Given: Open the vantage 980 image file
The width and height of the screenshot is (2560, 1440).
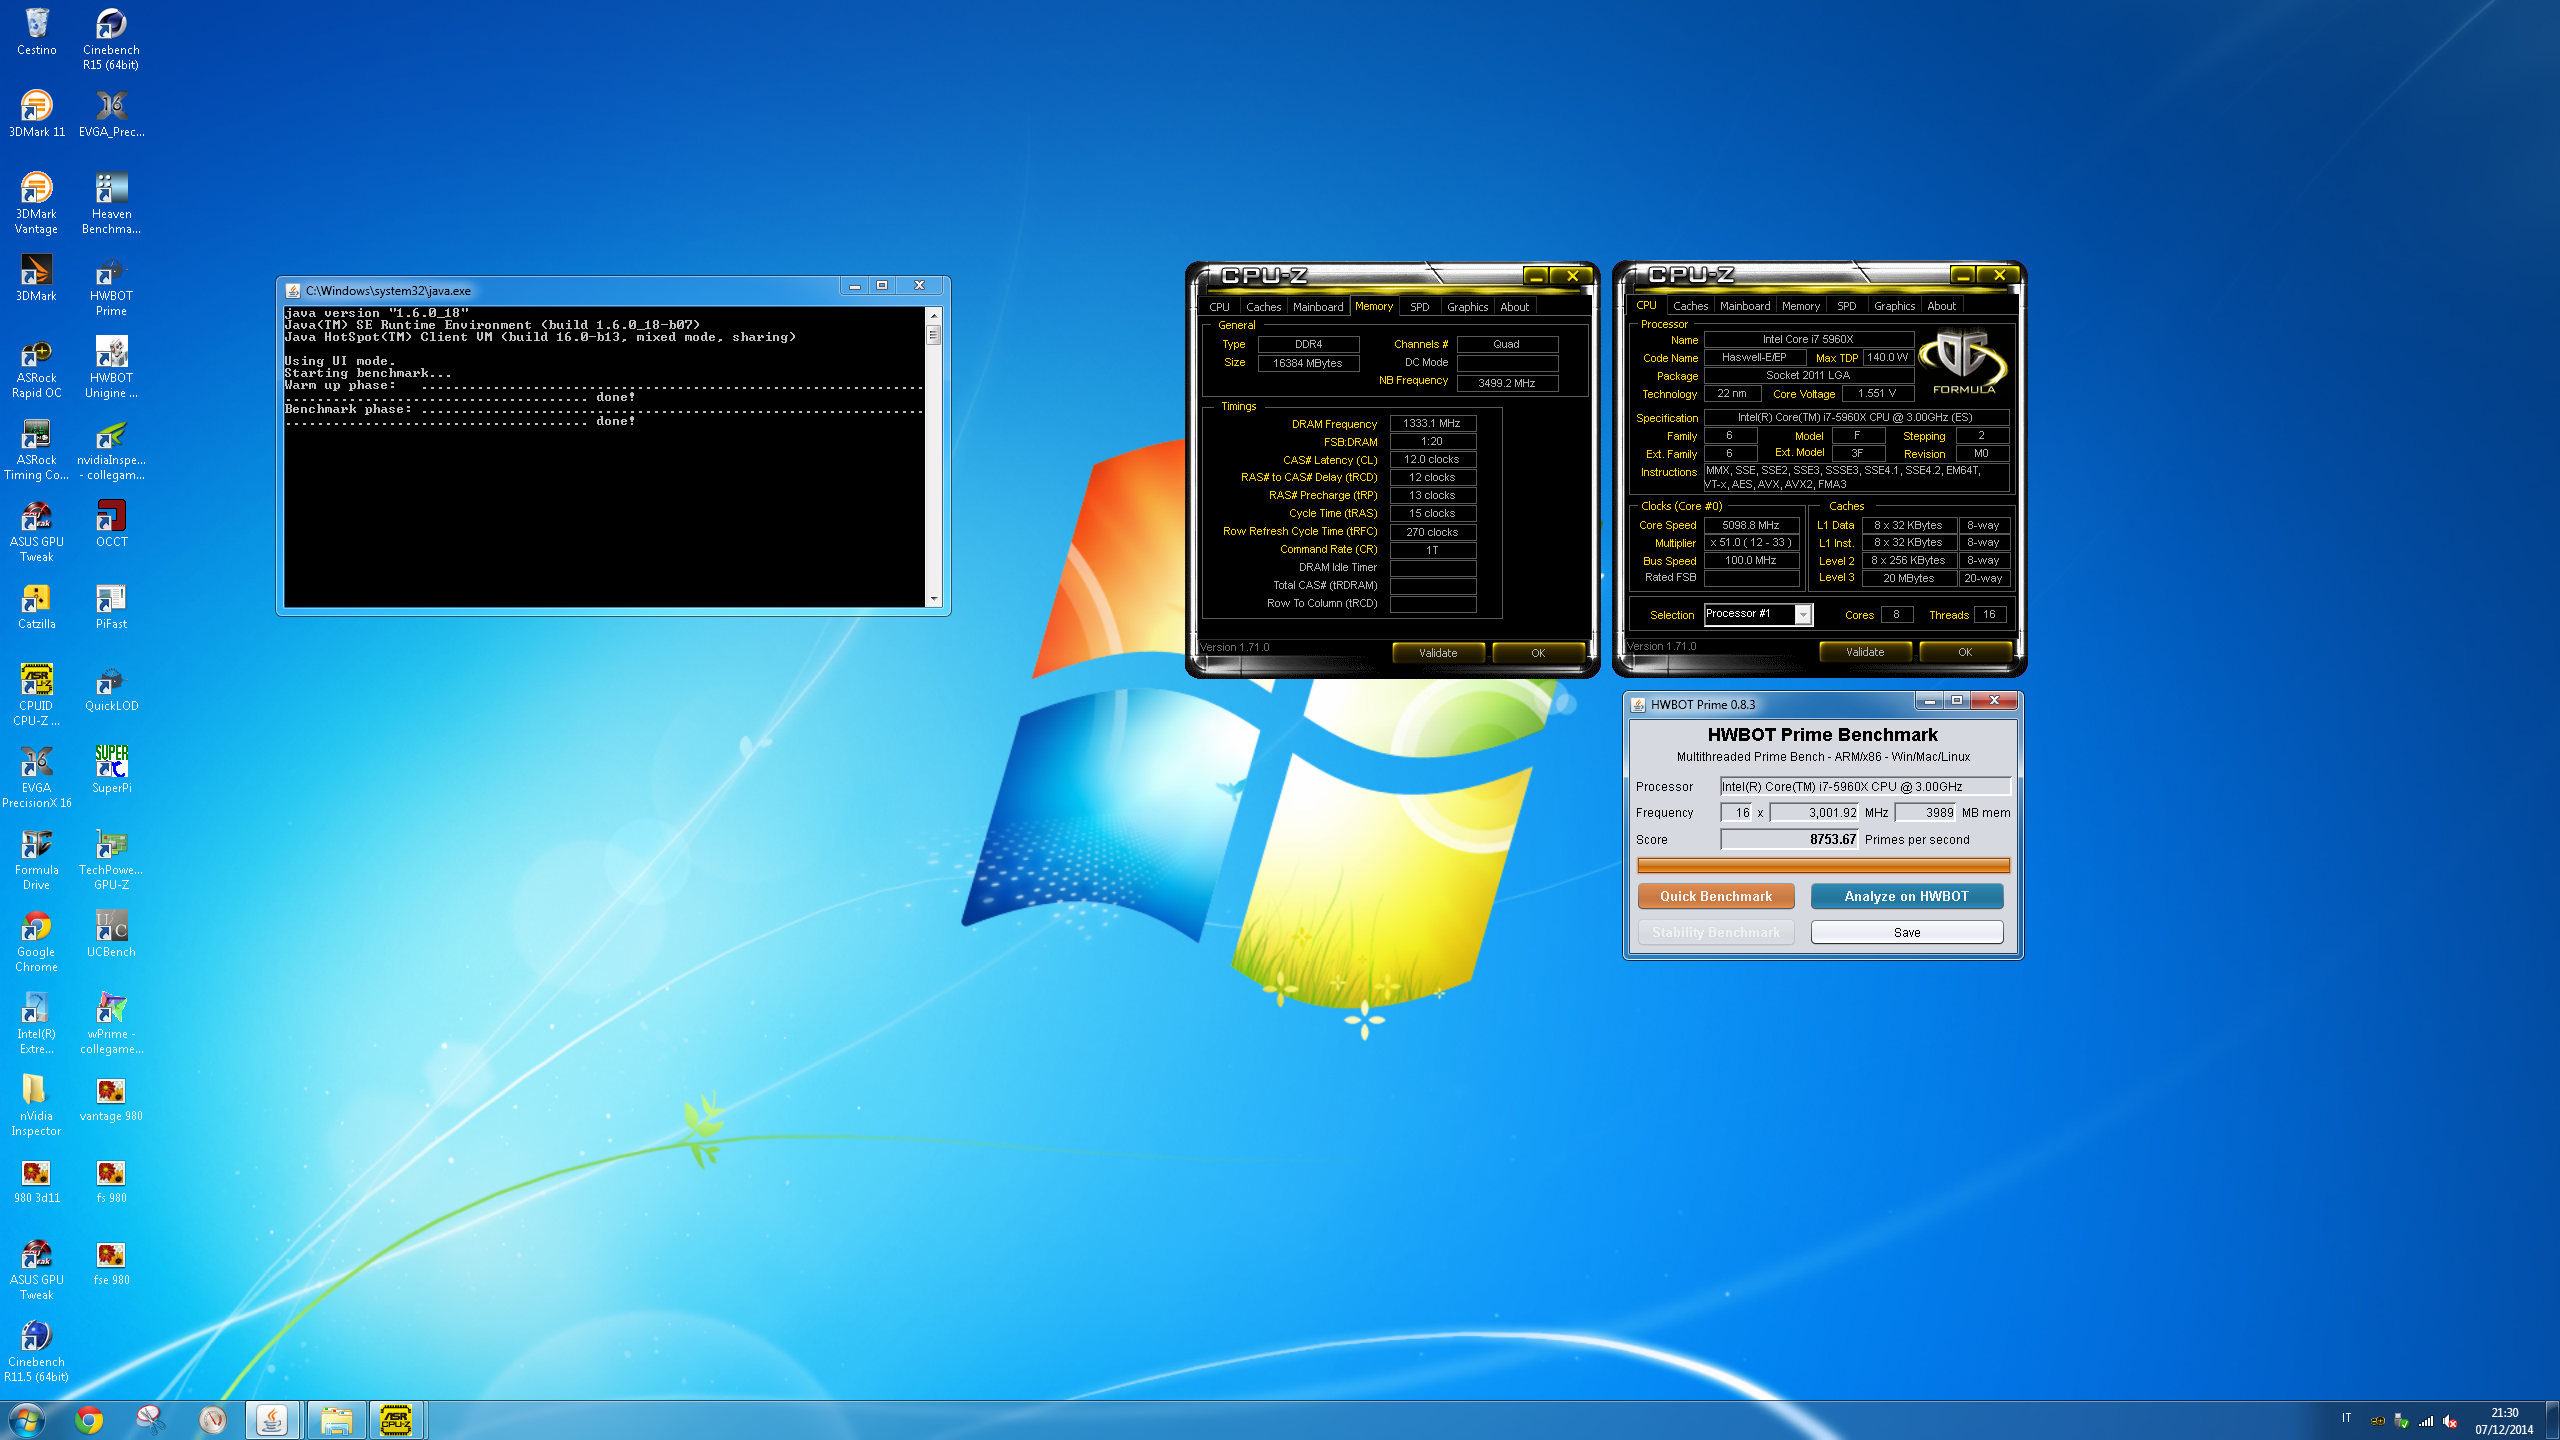Looking at the screenshot, I should tap(111, 1098).
